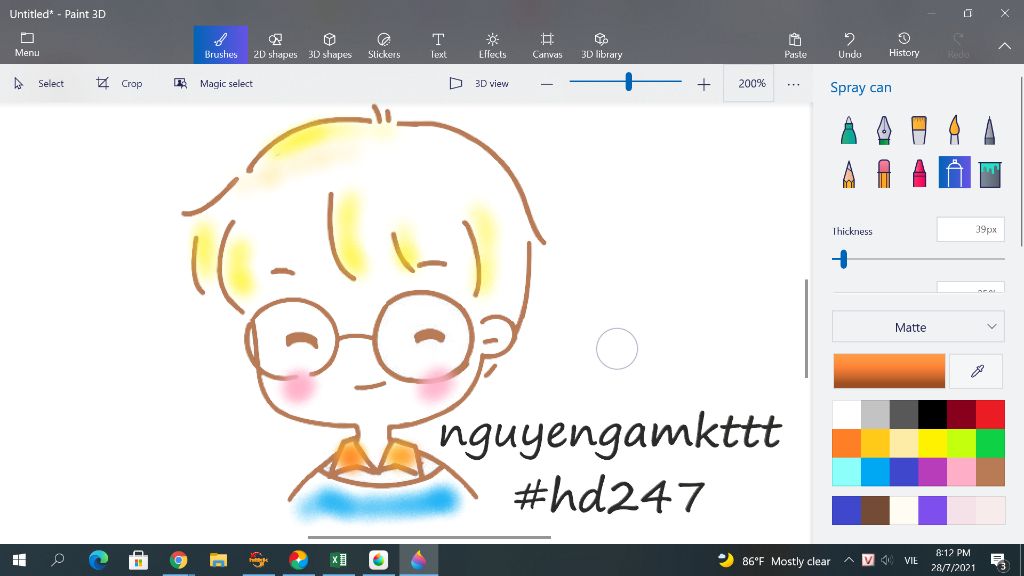Open the 3D shapes tab

point(330,44)
